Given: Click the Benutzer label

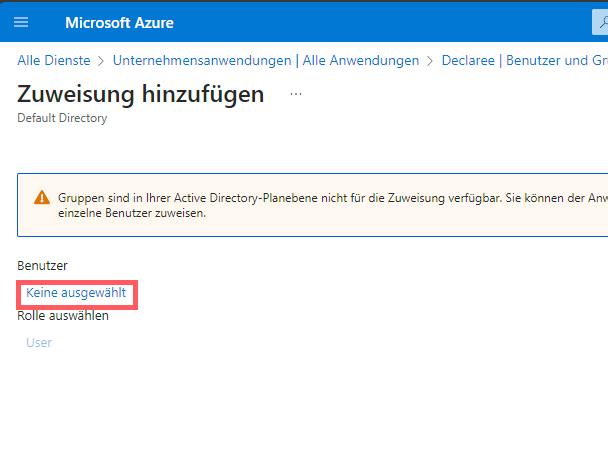Looking at the screenshot, I should click(42, 266).
